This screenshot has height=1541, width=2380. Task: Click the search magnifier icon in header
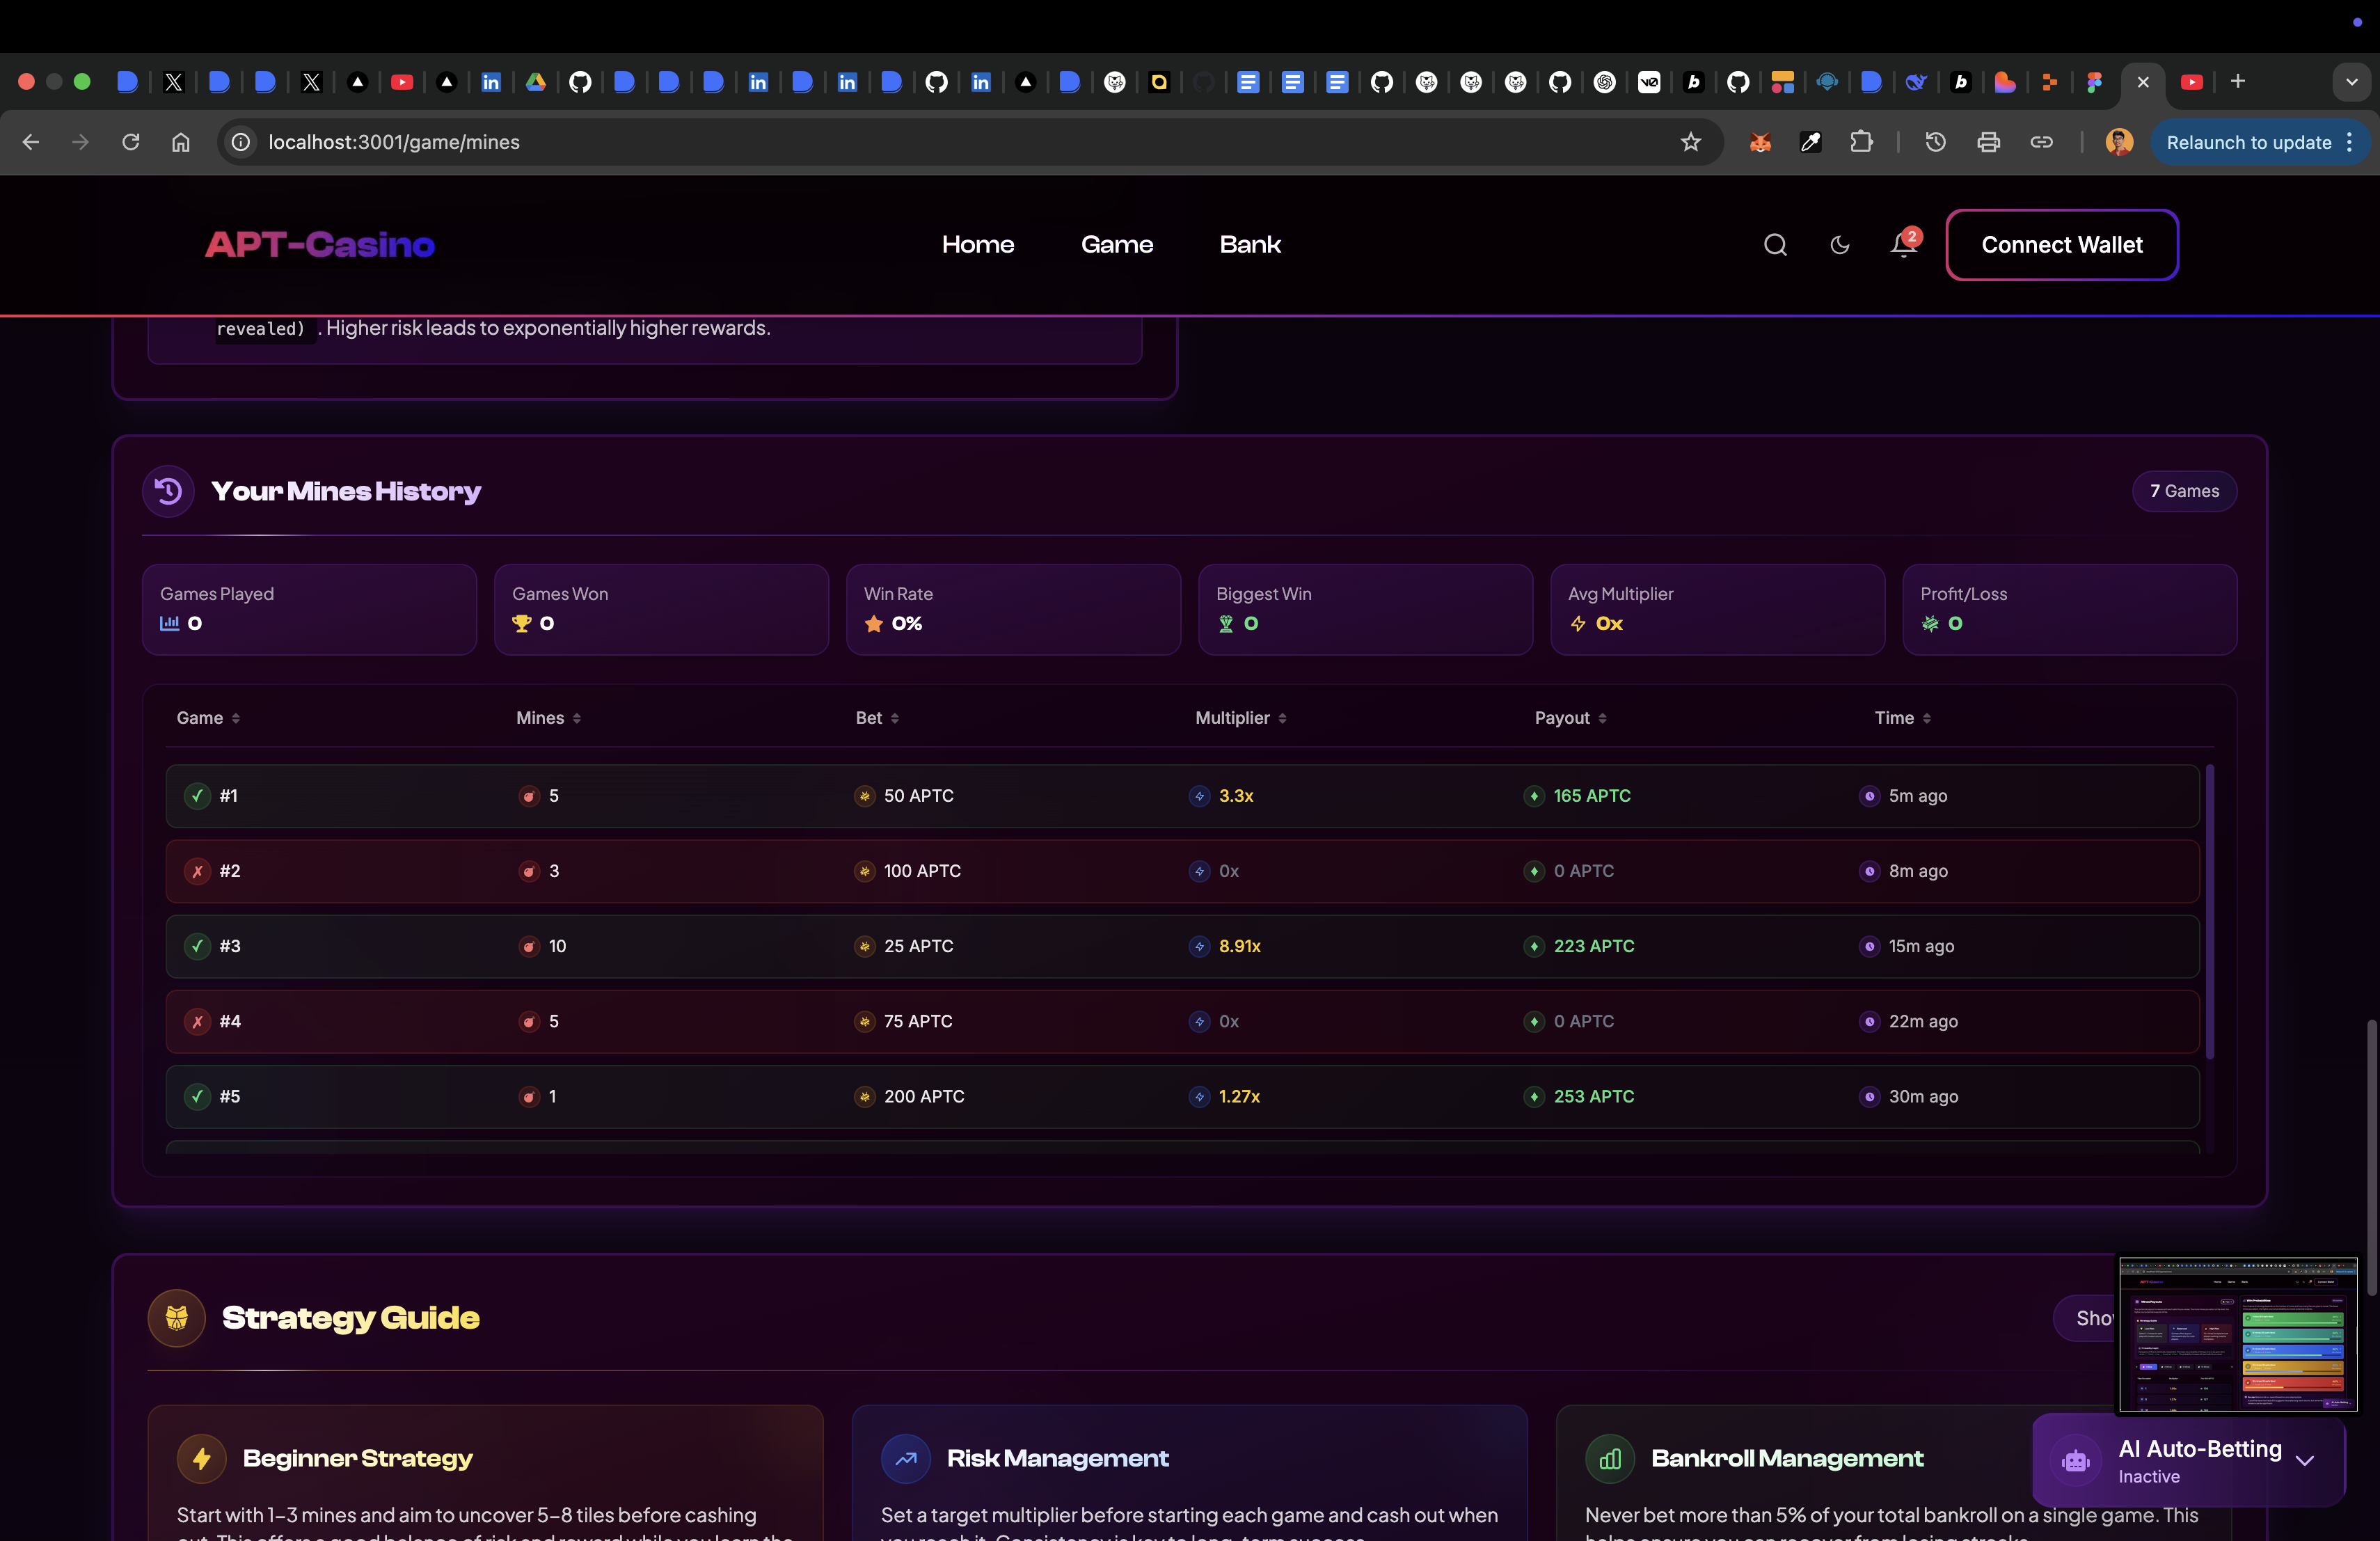(1775, 245)
